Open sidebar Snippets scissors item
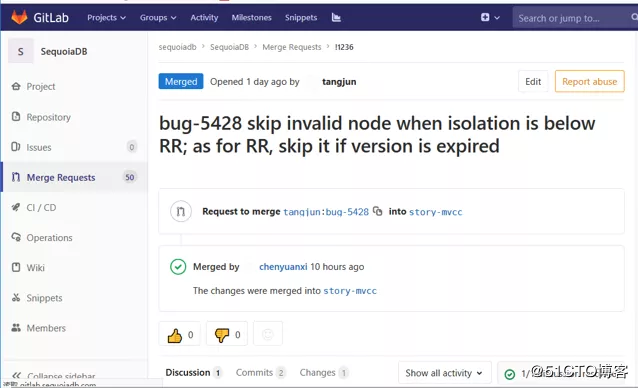 click(x=44, y=298)
